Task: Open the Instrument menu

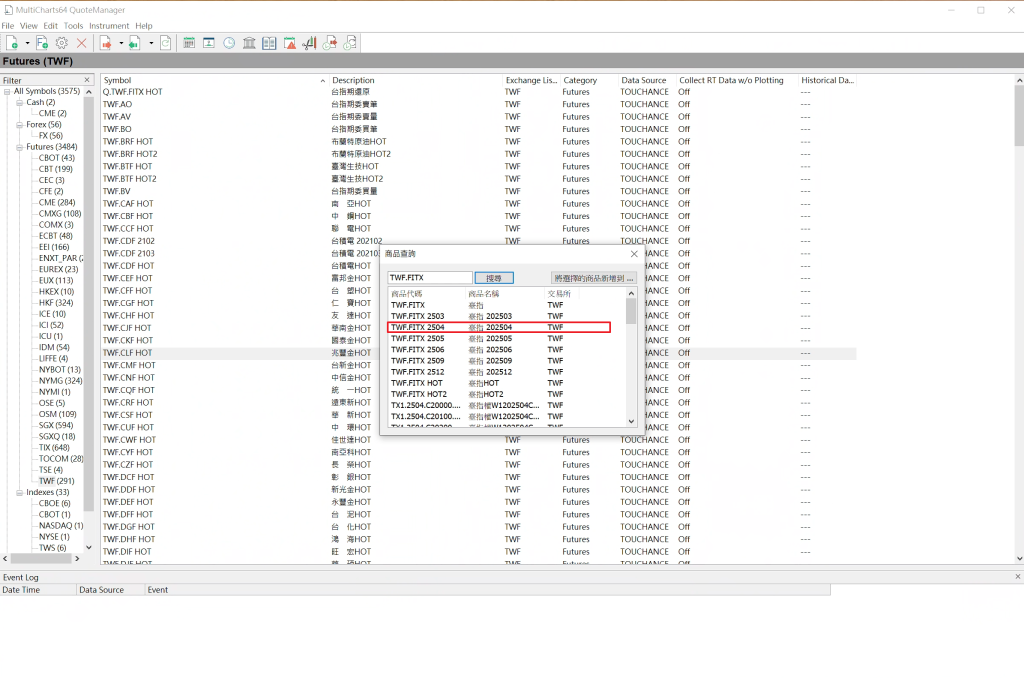Action: (x=108, y=25)
